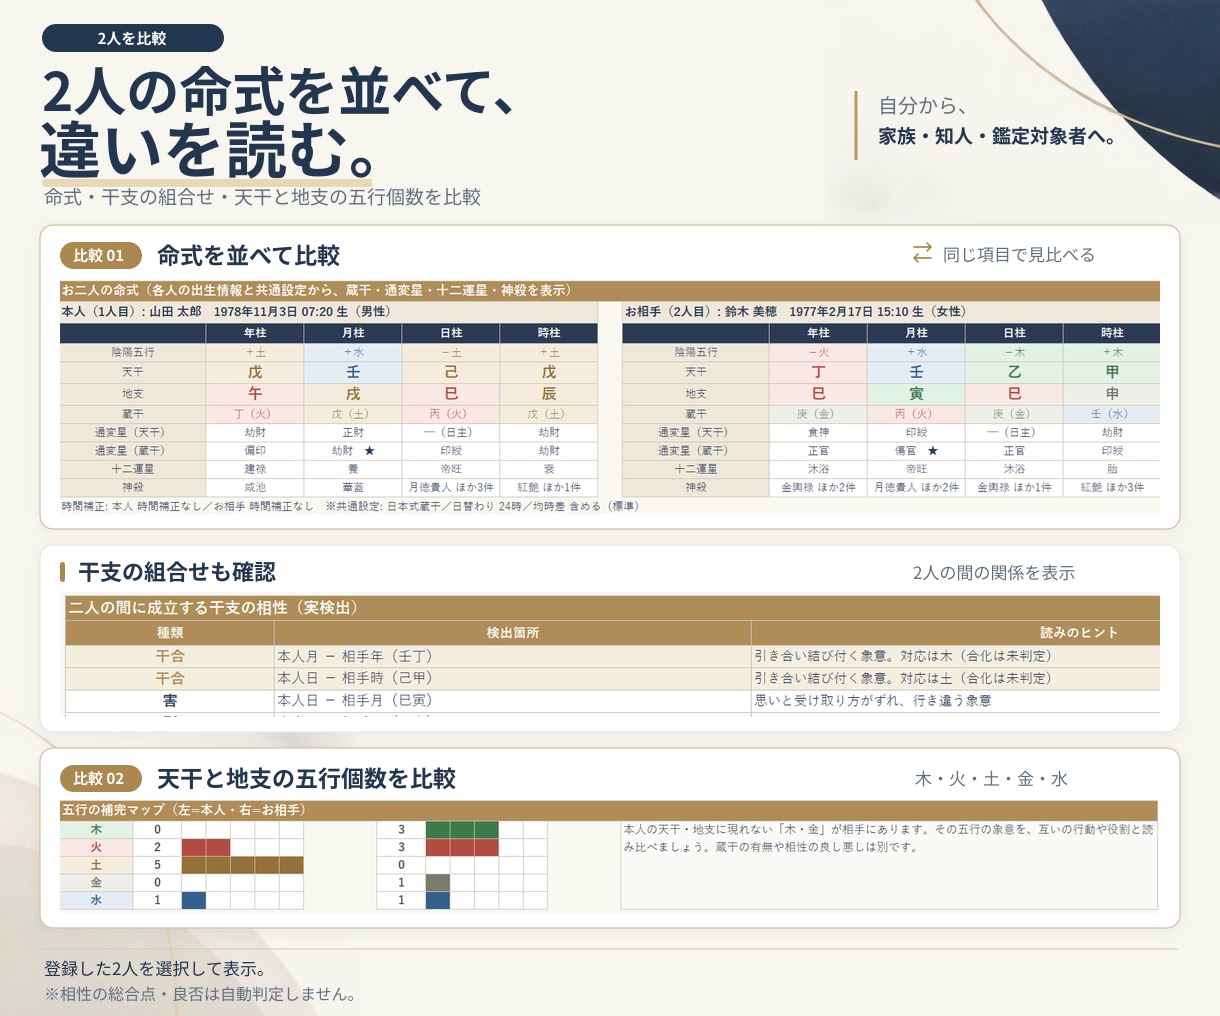Viewport: 1220px width, 1016px height.
Task: Click the green 木 bar in お相手 chart
Action: pyautogui.click(x=462, y=830)
